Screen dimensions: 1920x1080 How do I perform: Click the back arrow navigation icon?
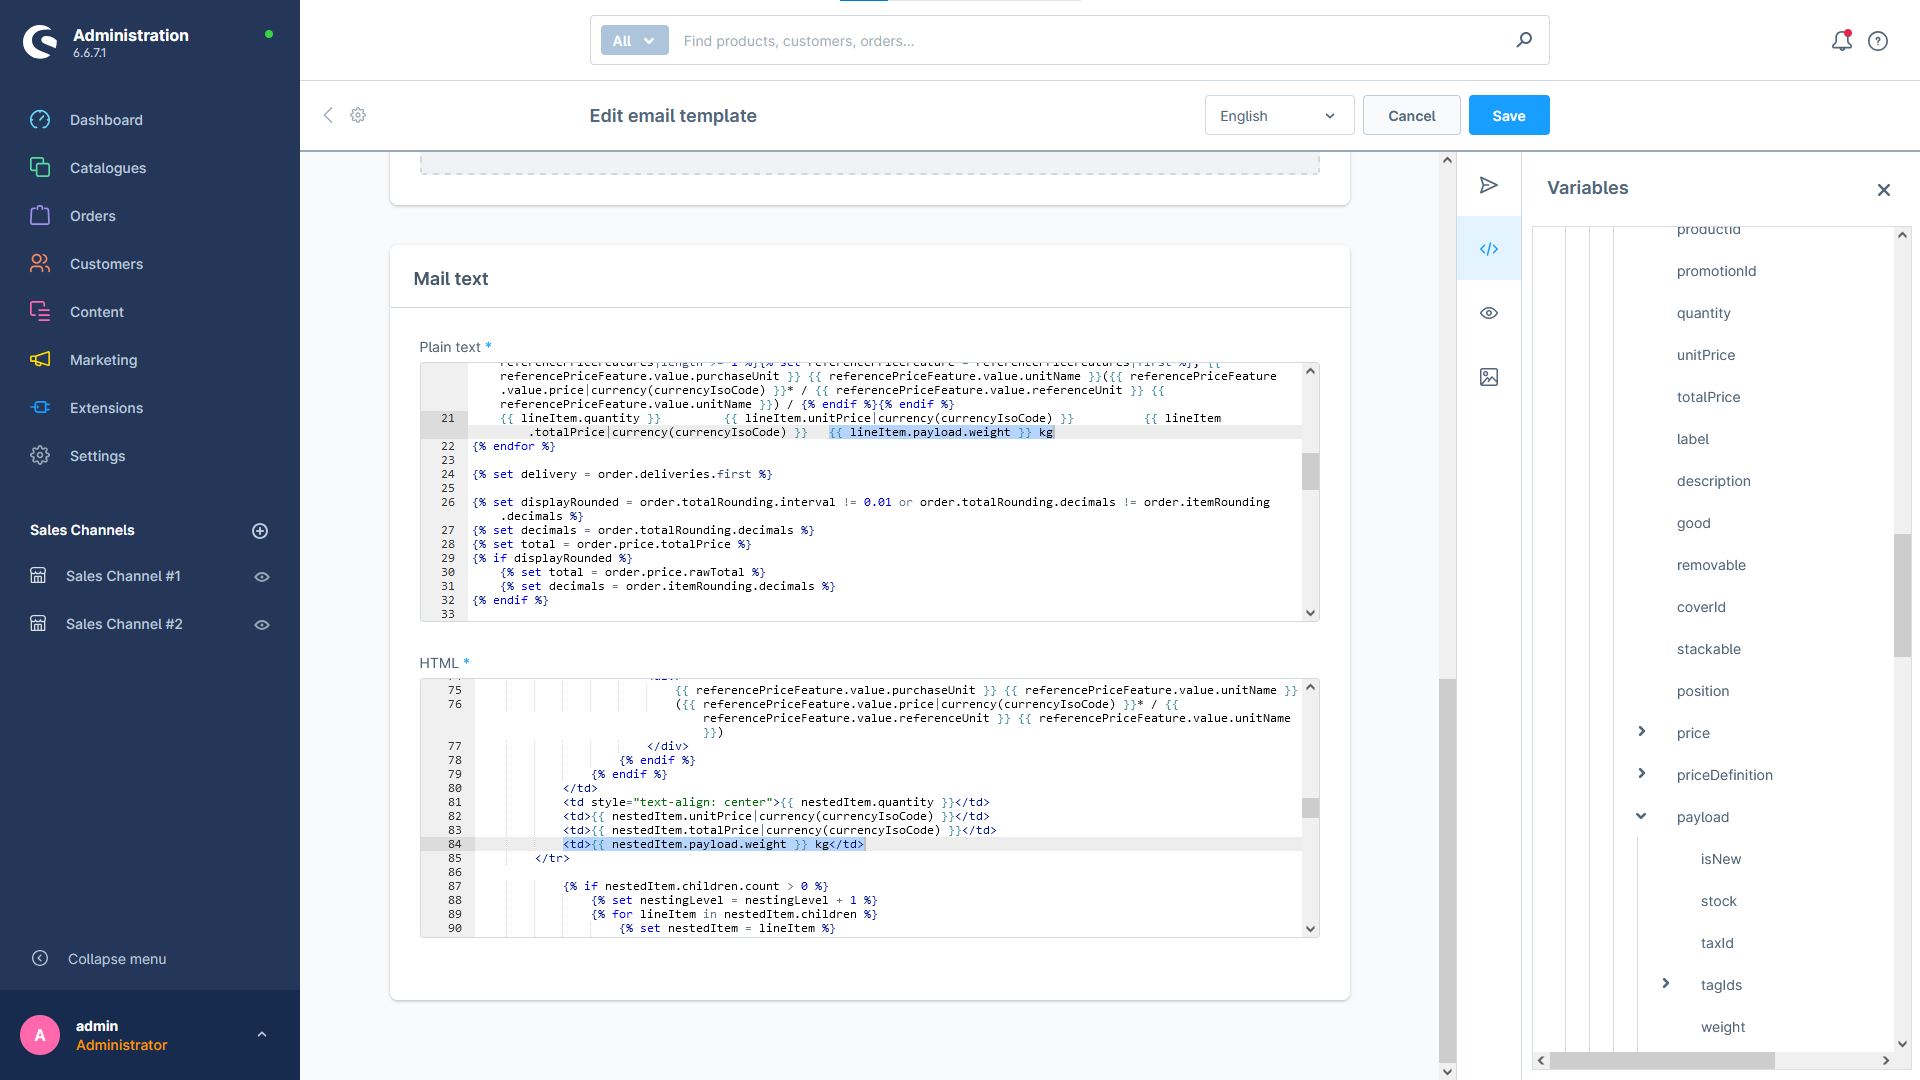(x=328, y=115)
